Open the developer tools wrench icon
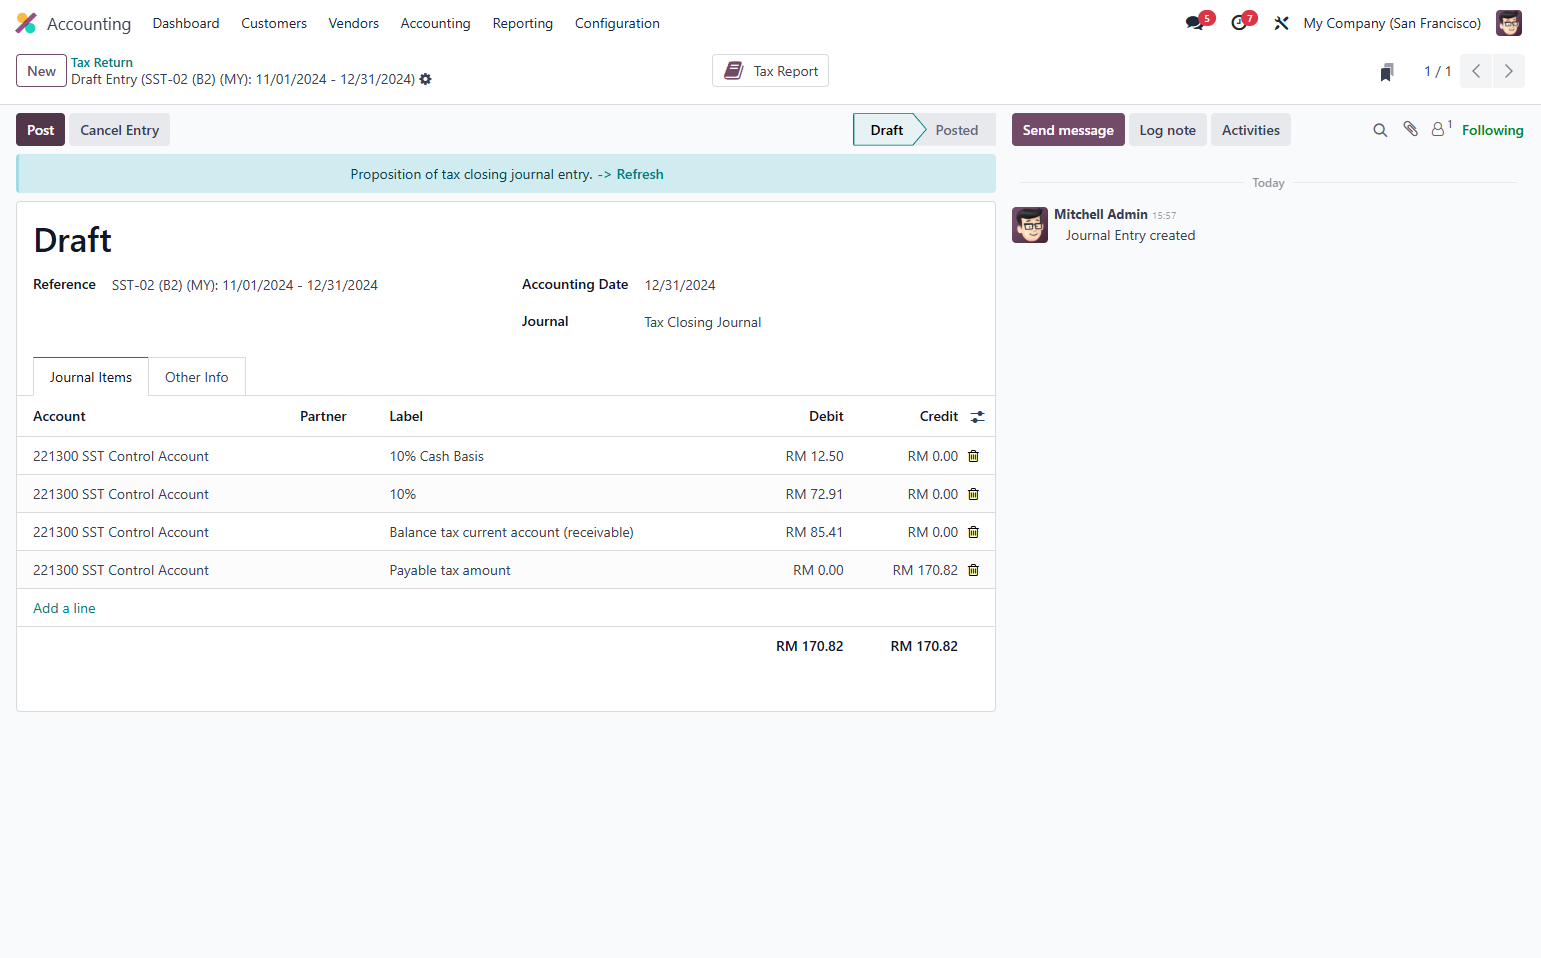 pyautogui.click(x=1281, y=23)
